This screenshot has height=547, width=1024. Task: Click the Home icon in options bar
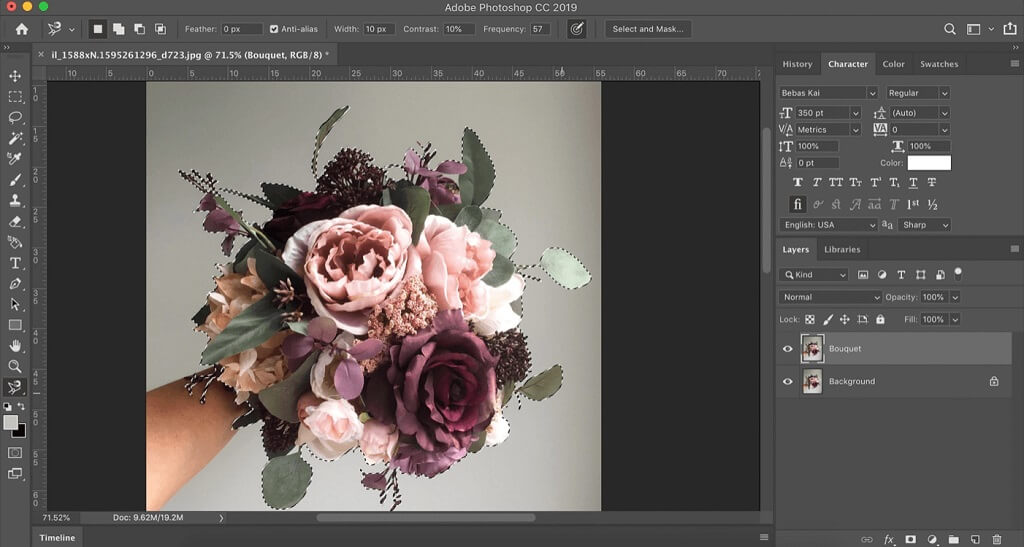[x=22, y=29]
